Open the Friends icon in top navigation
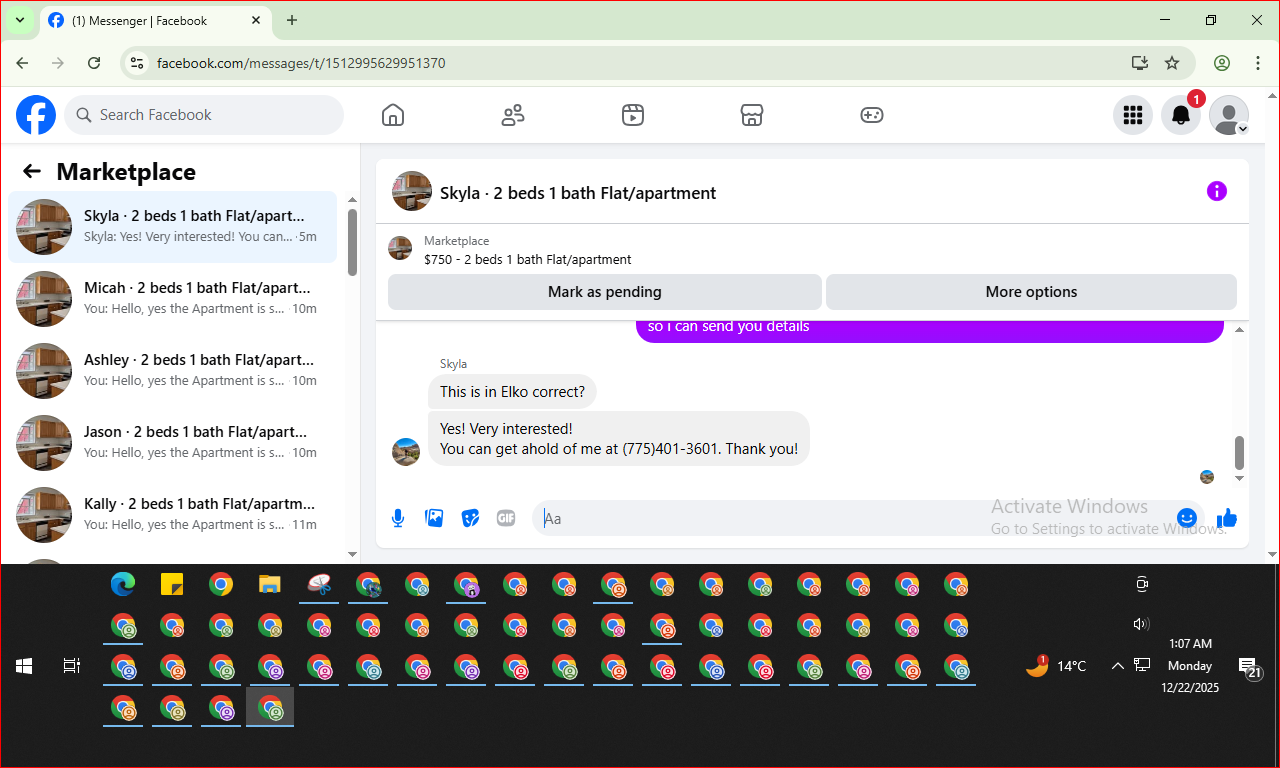The image size is (1280, 768). (x=513, y=115)
